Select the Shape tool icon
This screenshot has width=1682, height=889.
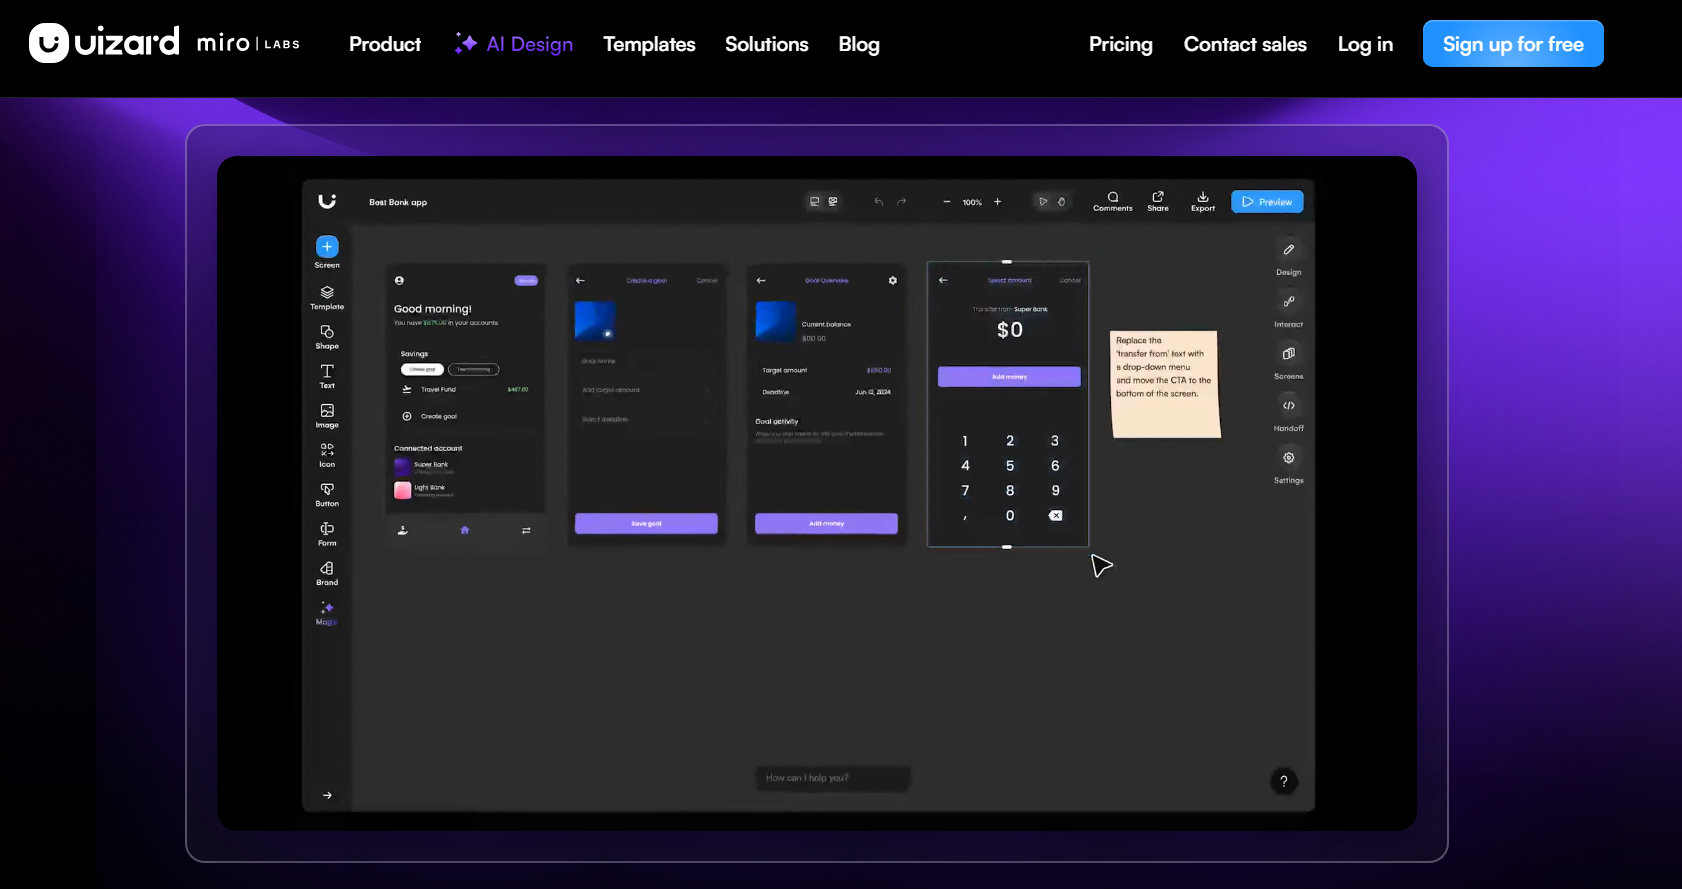click(x=327, y=332)
